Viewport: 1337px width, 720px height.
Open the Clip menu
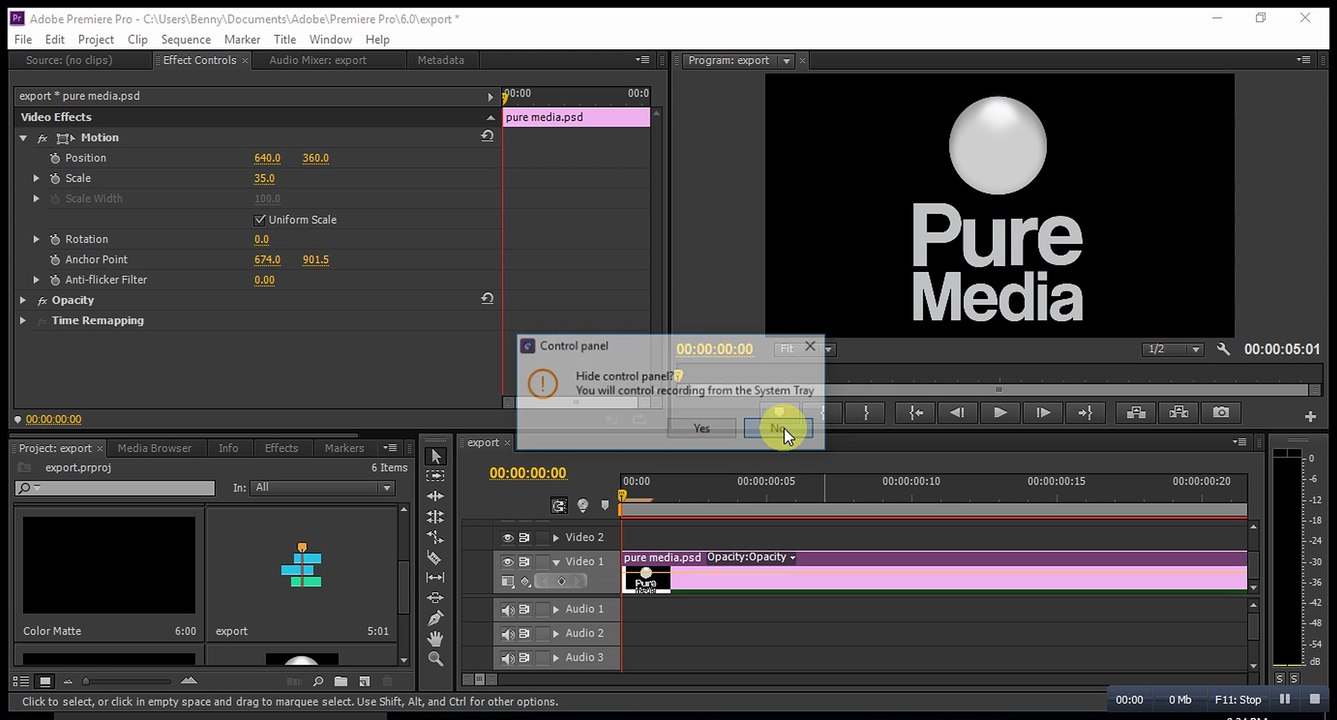[x=137, y=39]
